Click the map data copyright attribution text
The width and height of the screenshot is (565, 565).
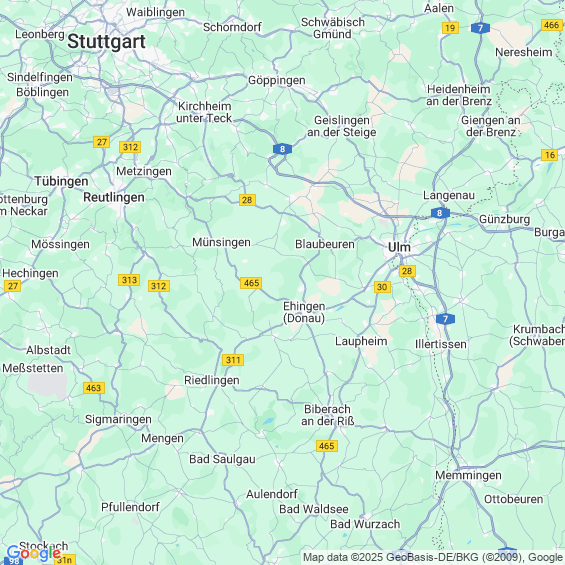[x=433, y=557]
